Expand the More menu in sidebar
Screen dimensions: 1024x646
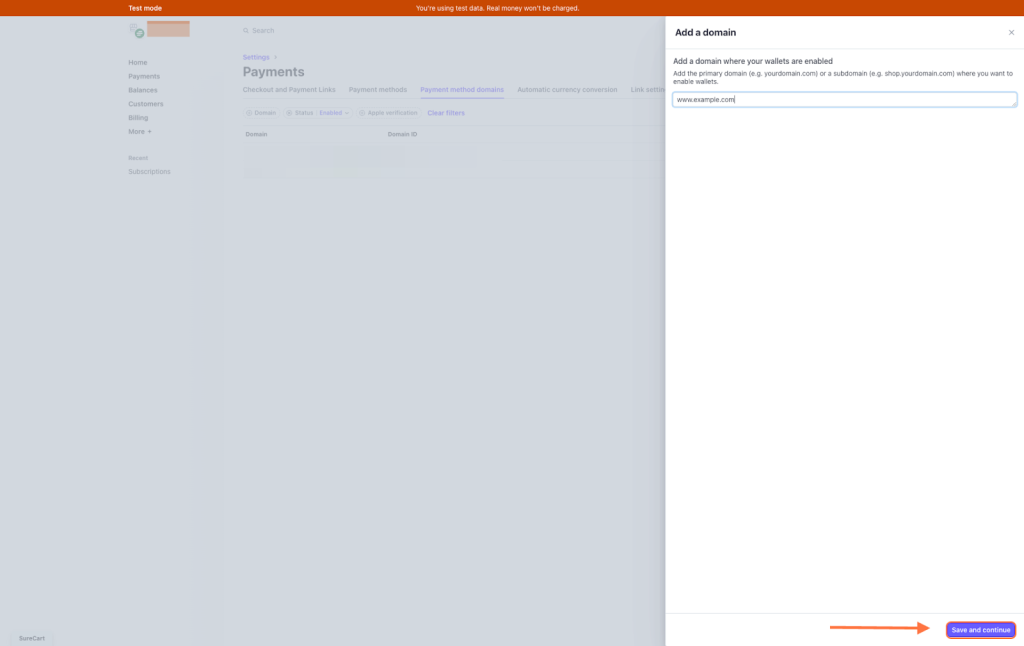pos(140,131)
